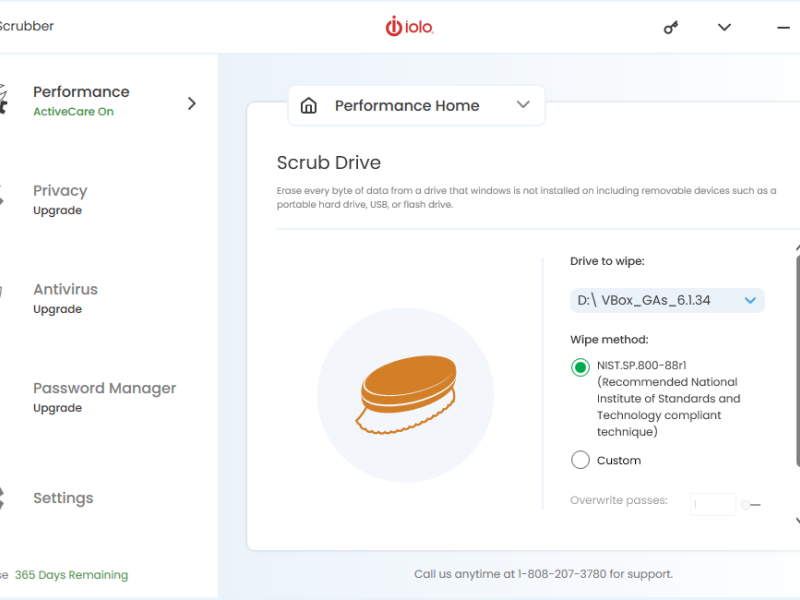
Task: Click Upgrade under Privacy
Action: coord(58,211)
